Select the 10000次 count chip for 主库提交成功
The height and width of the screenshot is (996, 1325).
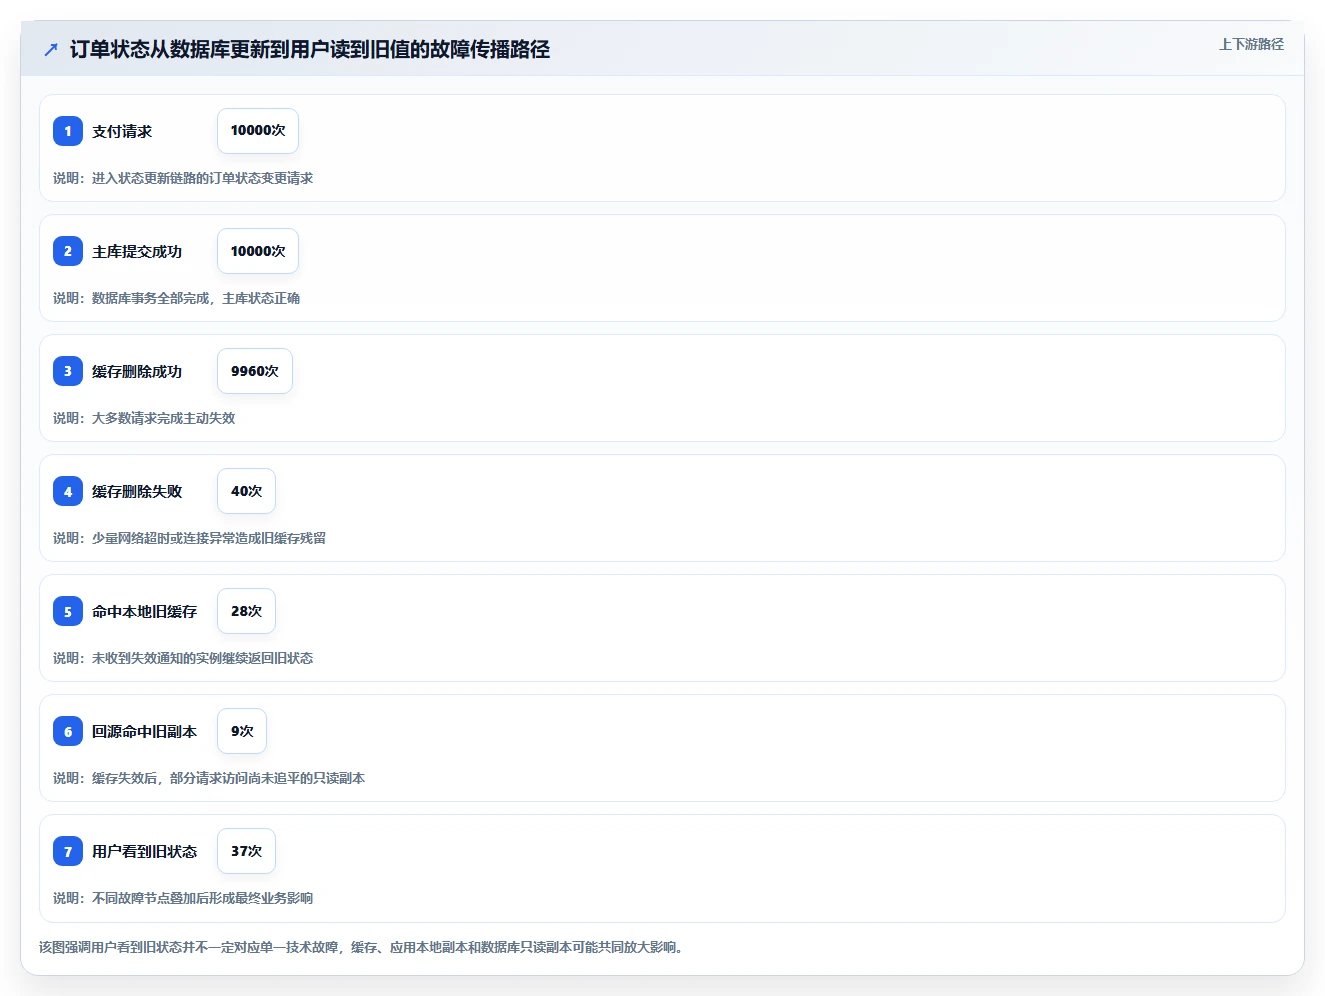click(x=258, y=251)
